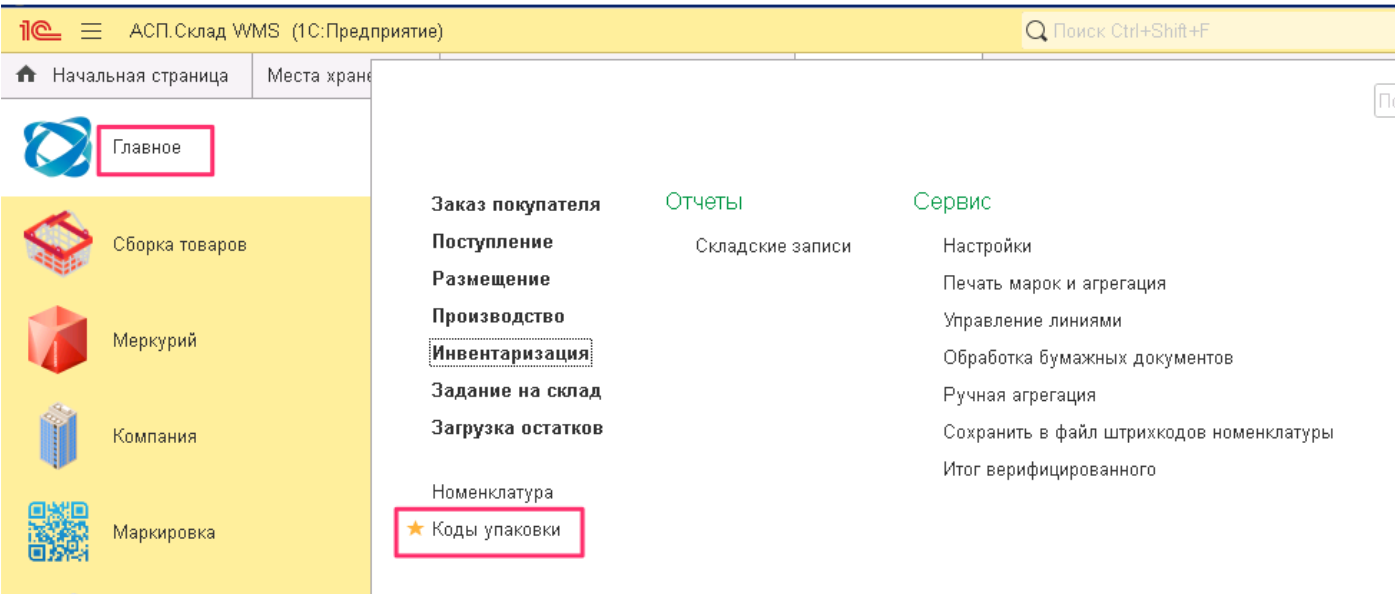Open Коды упаковки catalog

(496, 529)
